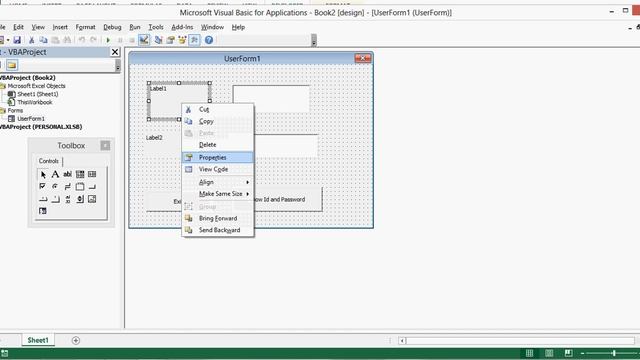Viewport: 640px width, 360px height.
Task: Pick the TextBox control in Toolbox
Action: pos(67,174)
